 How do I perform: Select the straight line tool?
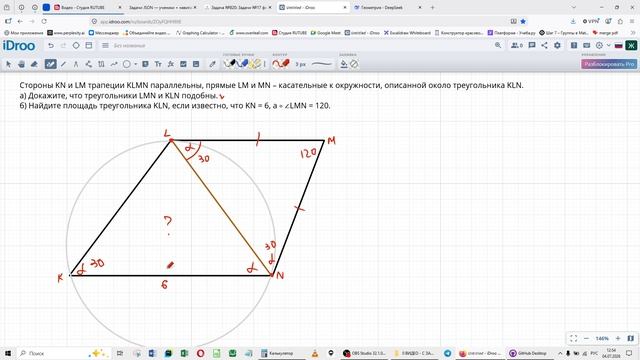[x=63, y=64]
